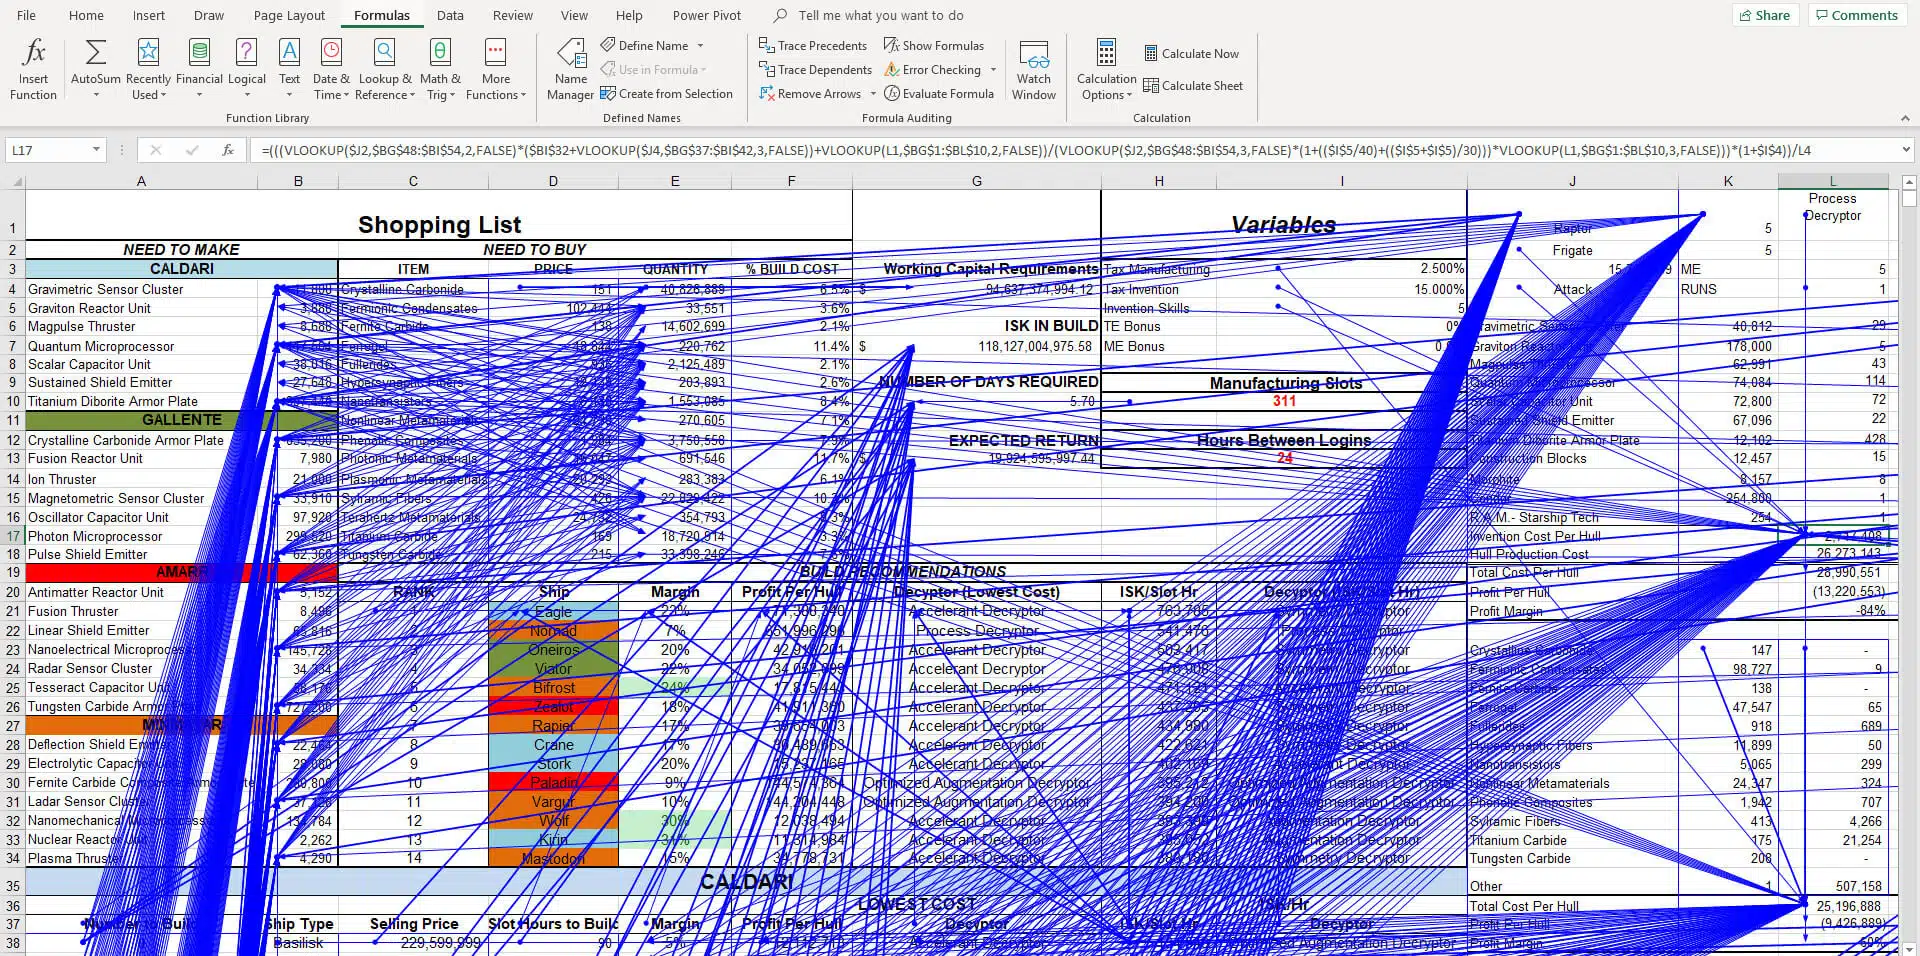Select the Gravimetric Sensor Cluster cell in row 4
Image resolution: width=1920 pixels, height=956 pixels.
coord(141,289)
